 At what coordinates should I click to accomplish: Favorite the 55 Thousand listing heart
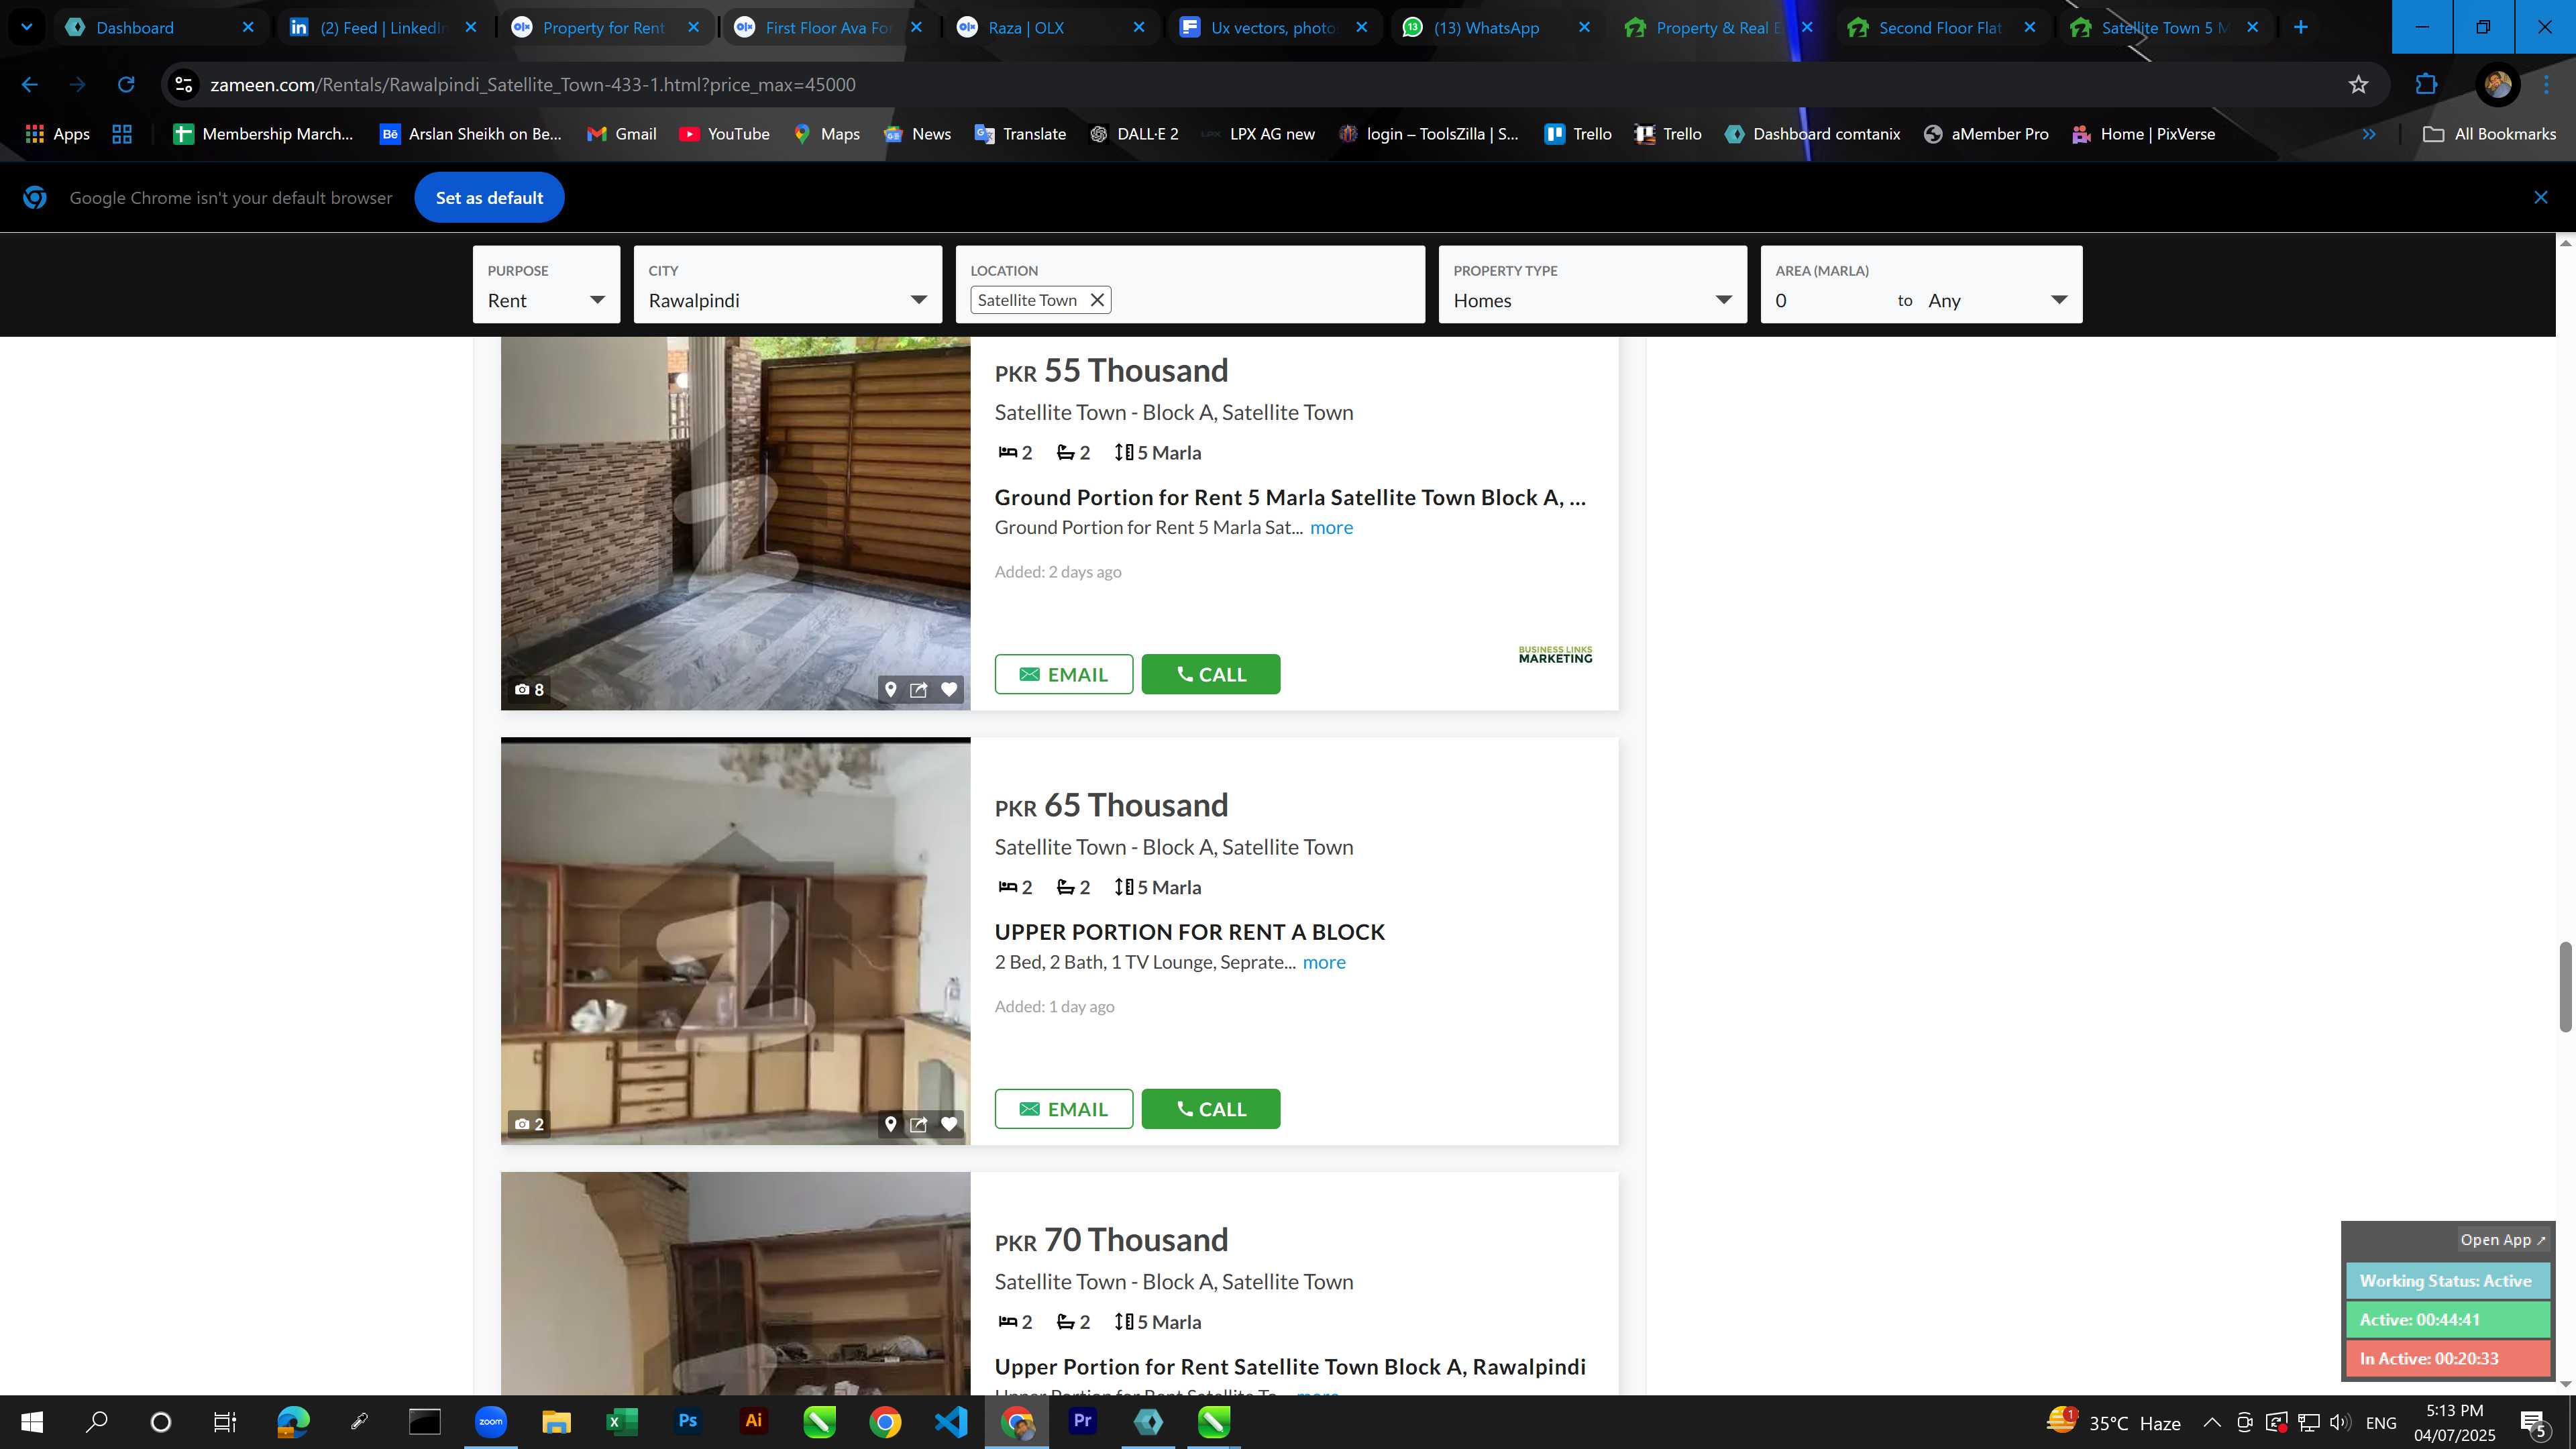[x=949, y=689]
